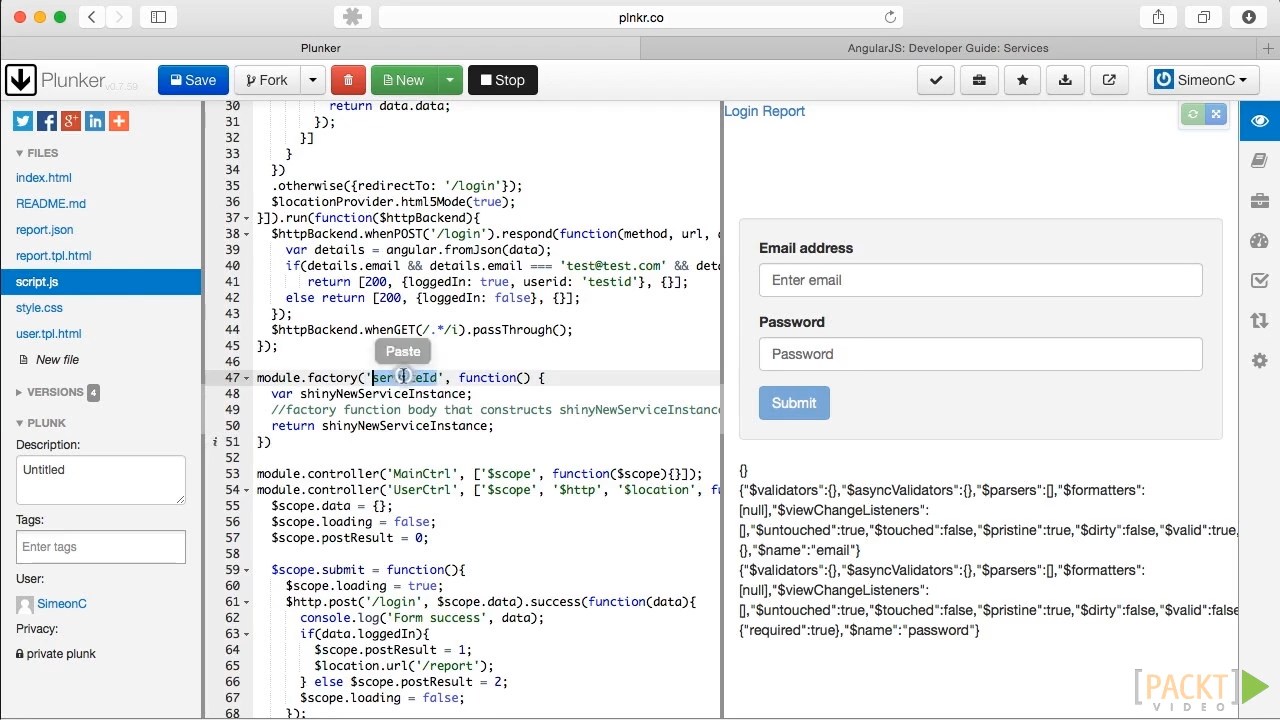Image resolution: width=1280 pixels, height=720 pixels.
Task: Click the Enter email input field
Action: [980, 280]
